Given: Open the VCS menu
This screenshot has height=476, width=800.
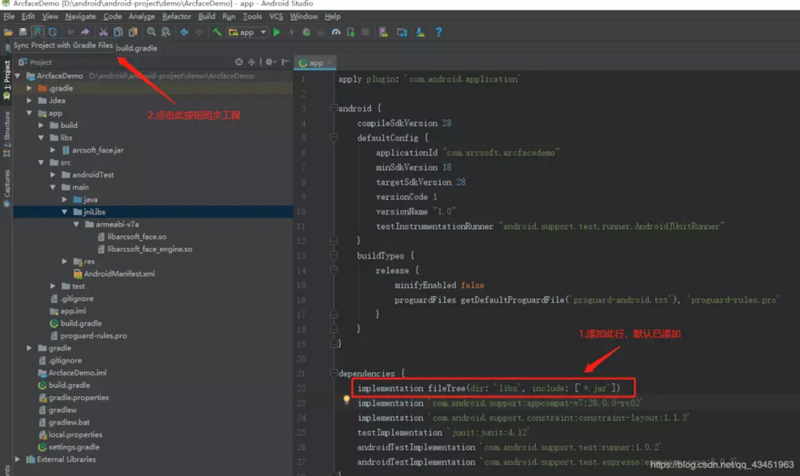Looking at the screenshot, I should click(276, 16).
